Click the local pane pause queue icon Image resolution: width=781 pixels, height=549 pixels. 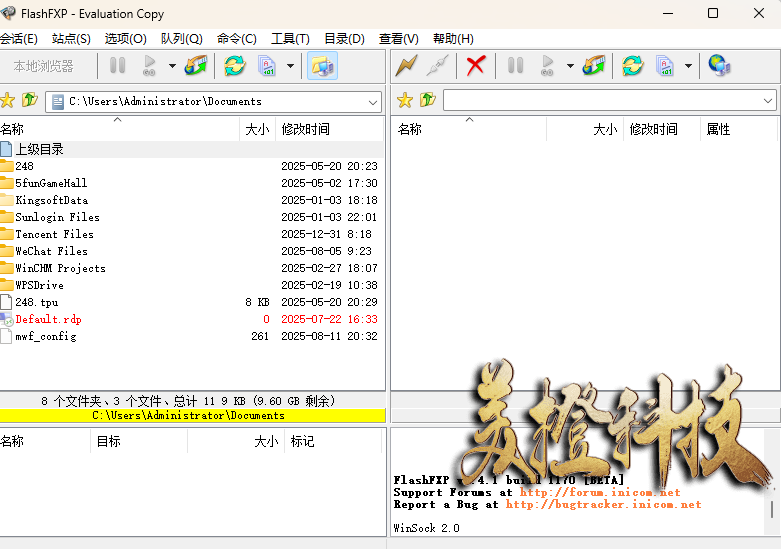click(x=118, y=65)
